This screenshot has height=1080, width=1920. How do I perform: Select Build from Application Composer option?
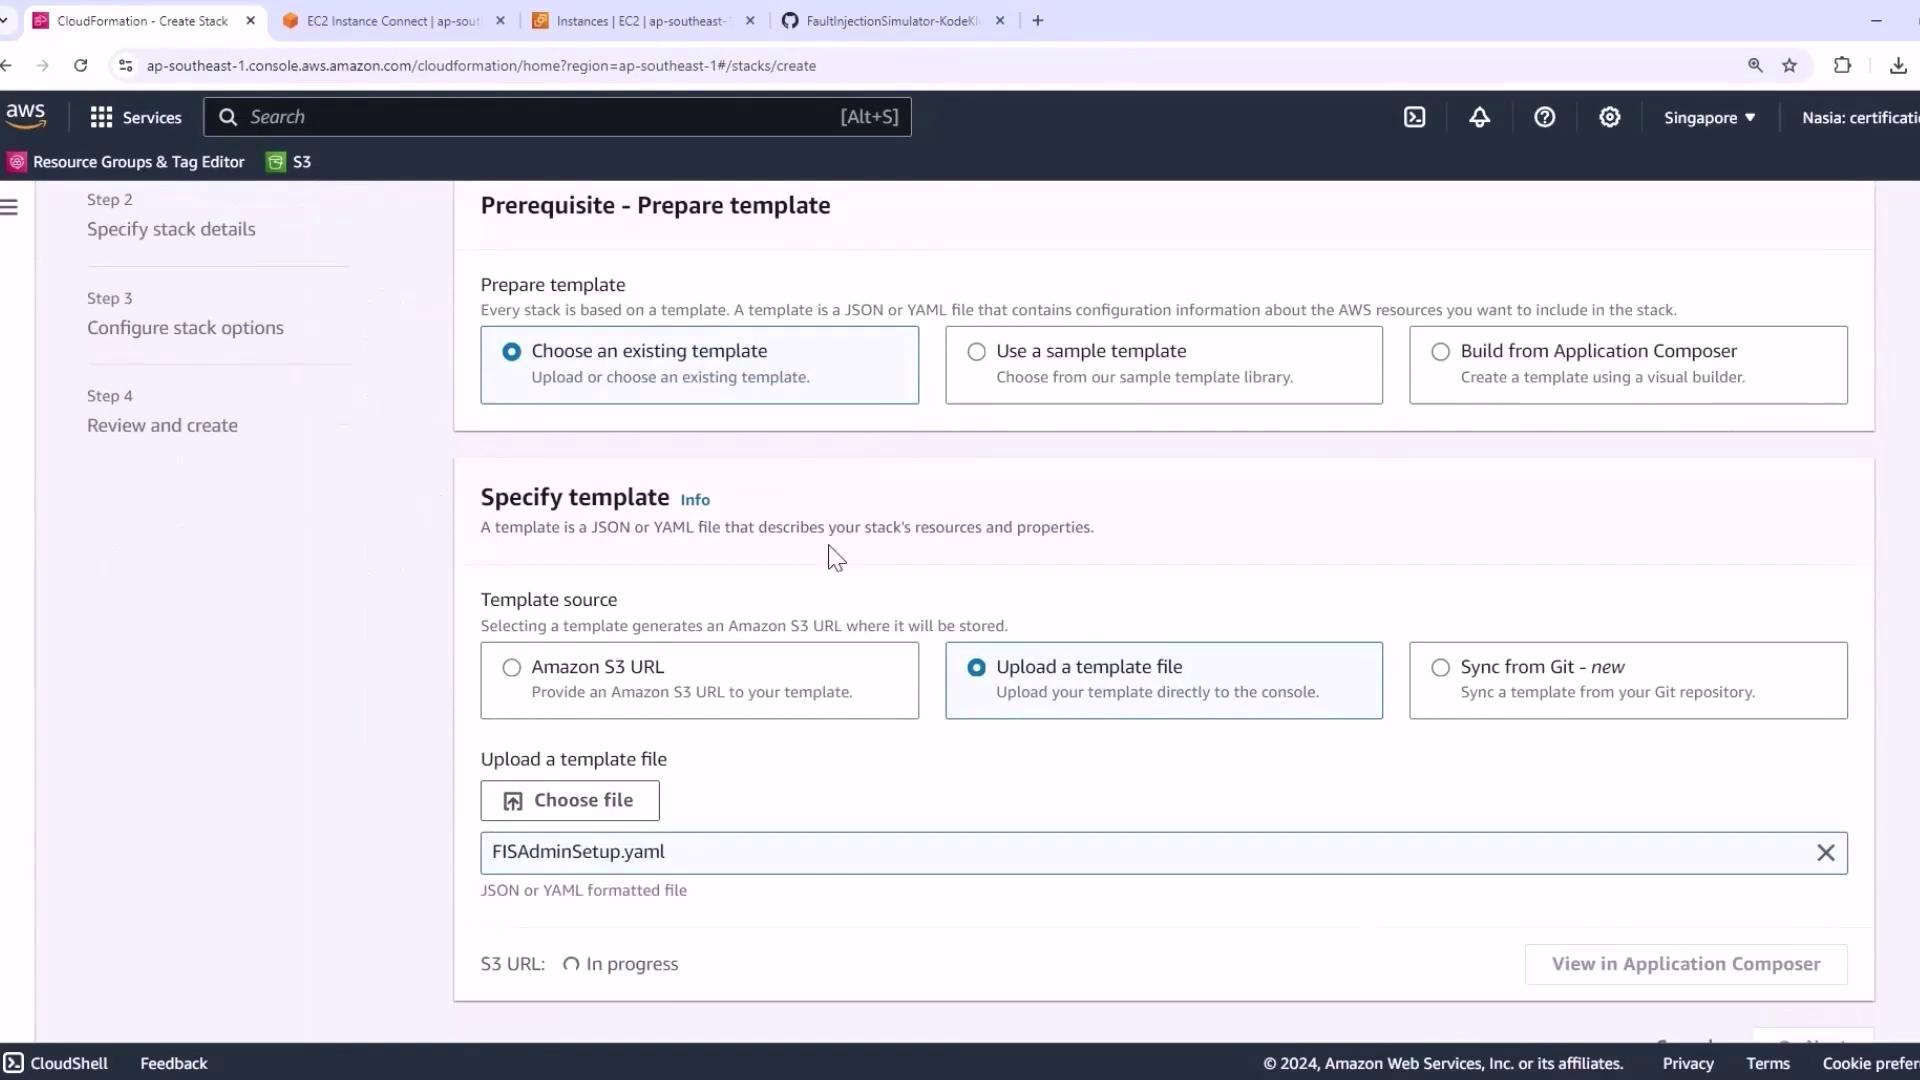(1440, 352)
